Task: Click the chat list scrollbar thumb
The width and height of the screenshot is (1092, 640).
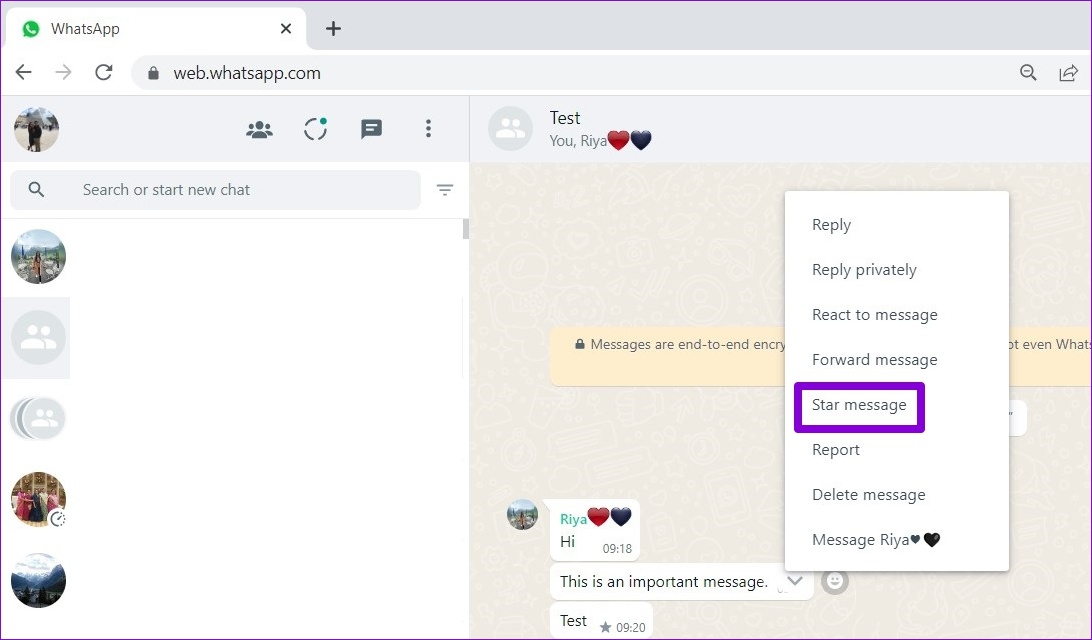Action: pos(465,229)
